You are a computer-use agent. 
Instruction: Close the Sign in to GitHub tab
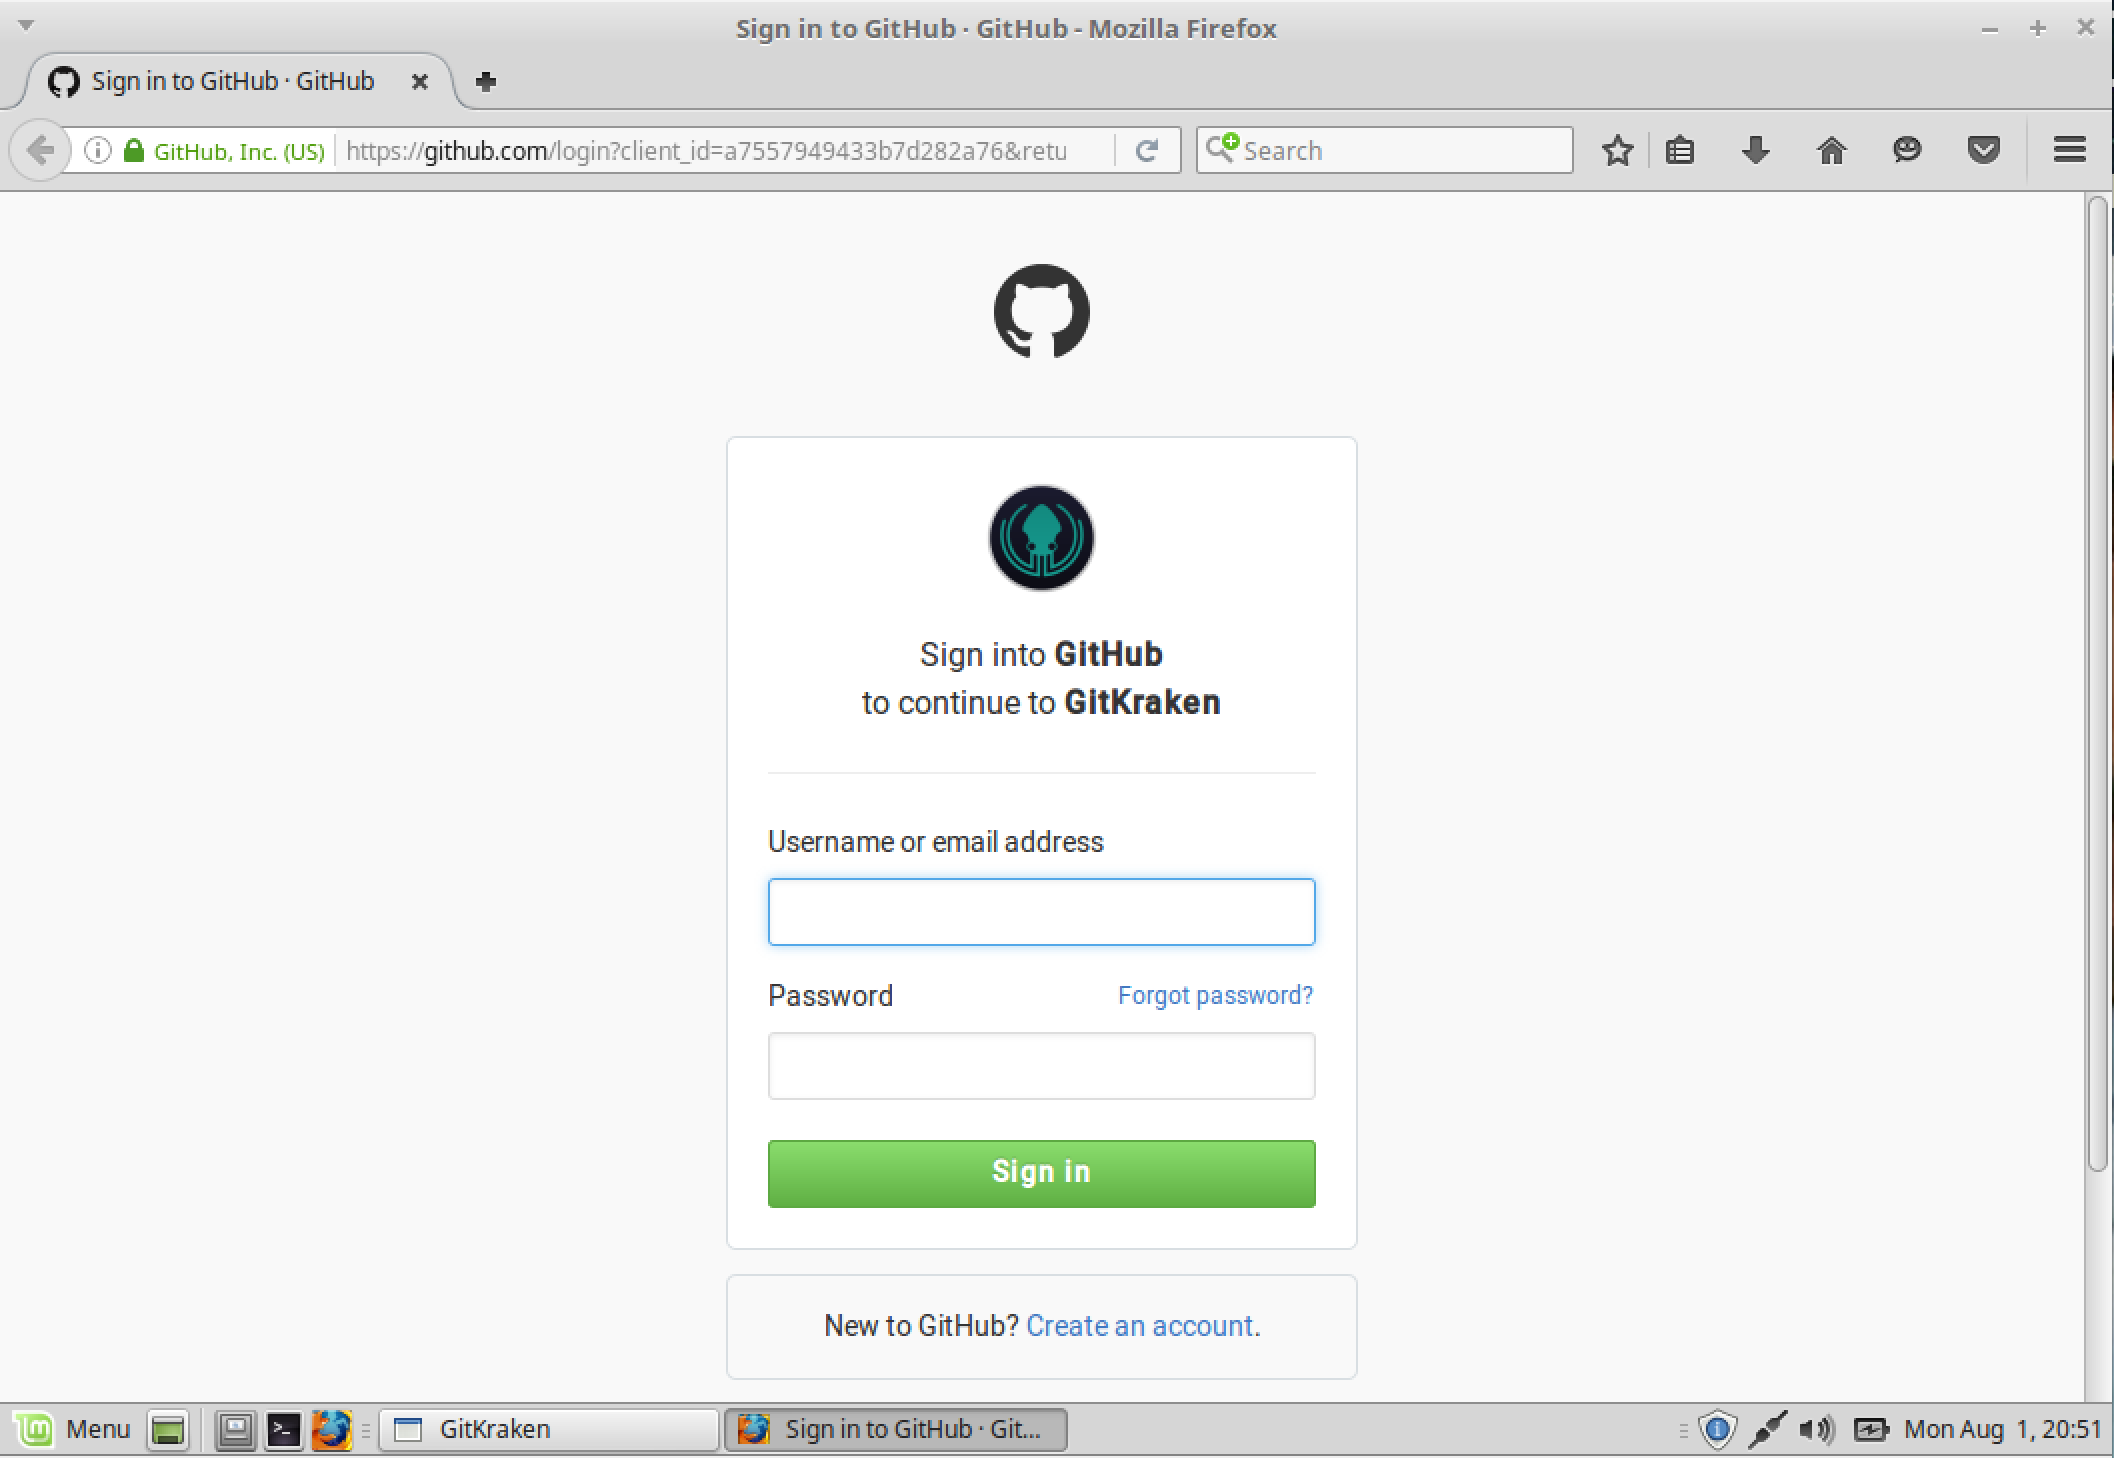point(420,82)
